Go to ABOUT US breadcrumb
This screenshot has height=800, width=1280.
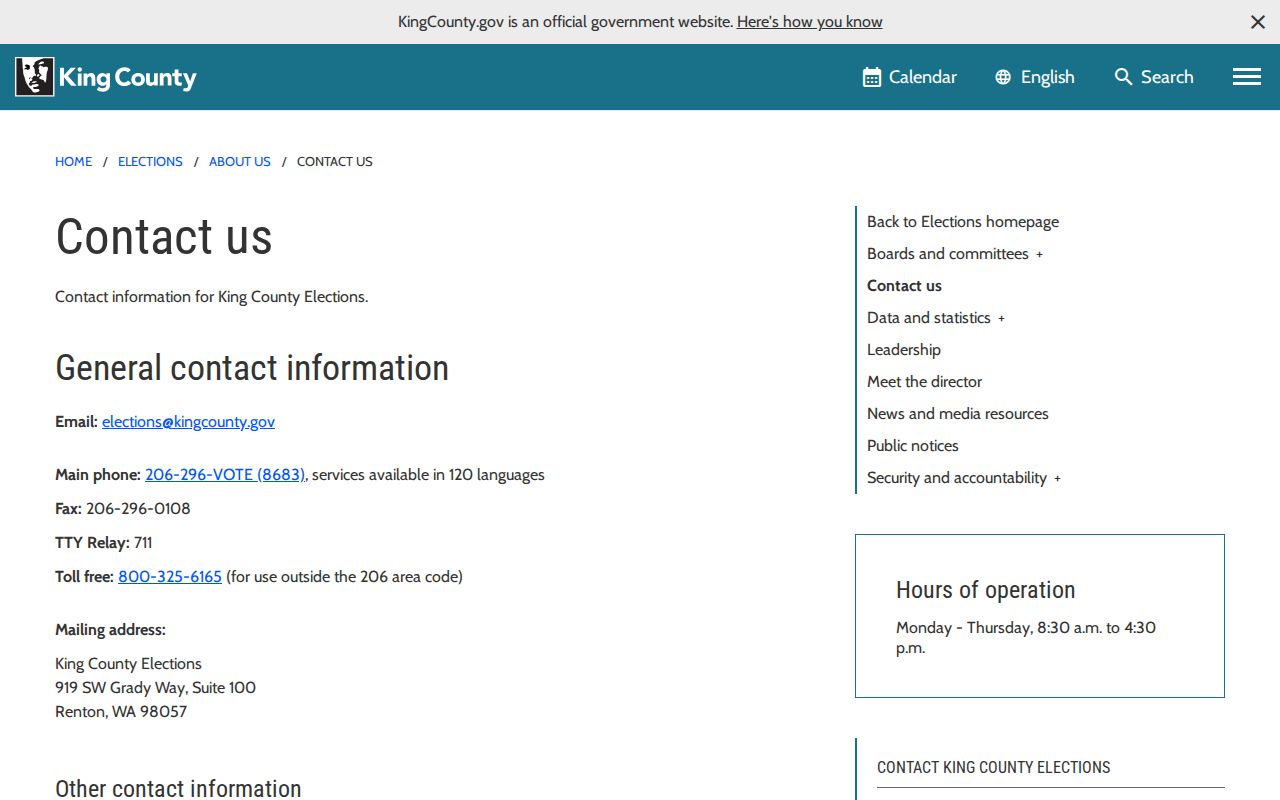(240, 161)
